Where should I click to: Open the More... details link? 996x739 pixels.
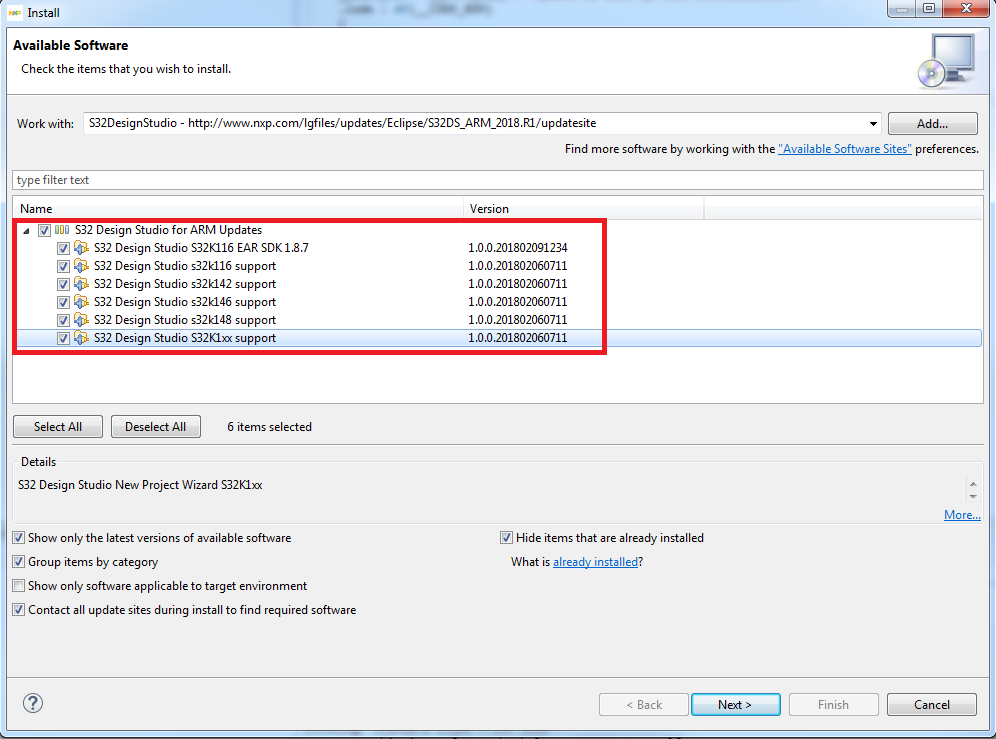click(x=962, y=515)
